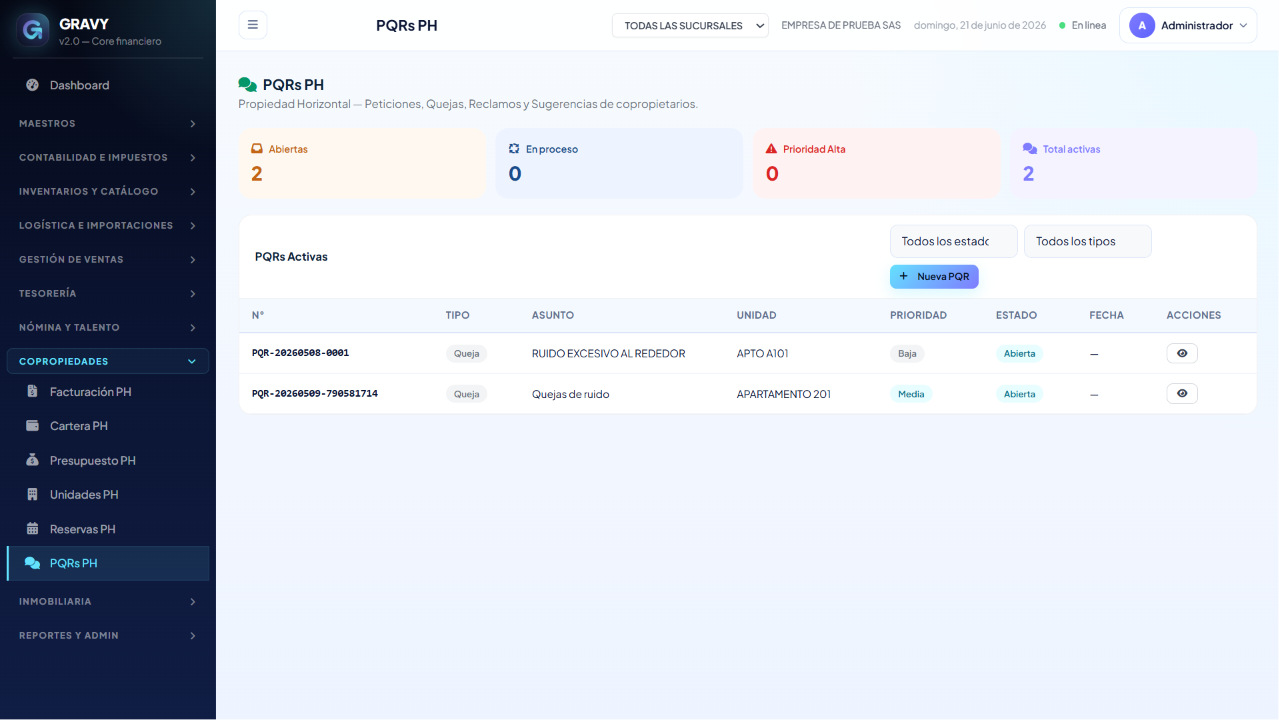This screenshot has height=720, width=1279.
Task: Click the Reservas PH calendar icon
Action: [32, 529]
